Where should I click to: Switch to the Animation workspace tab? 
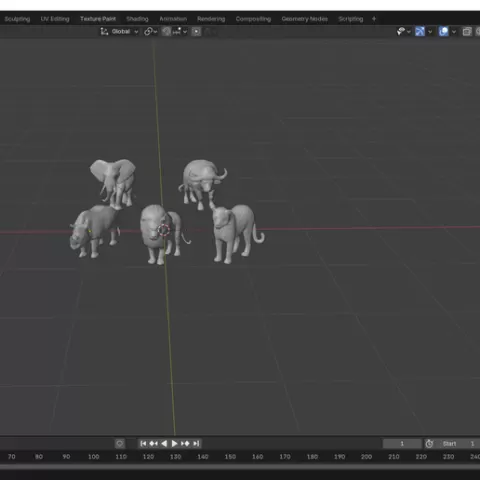[x=173, y=19]
